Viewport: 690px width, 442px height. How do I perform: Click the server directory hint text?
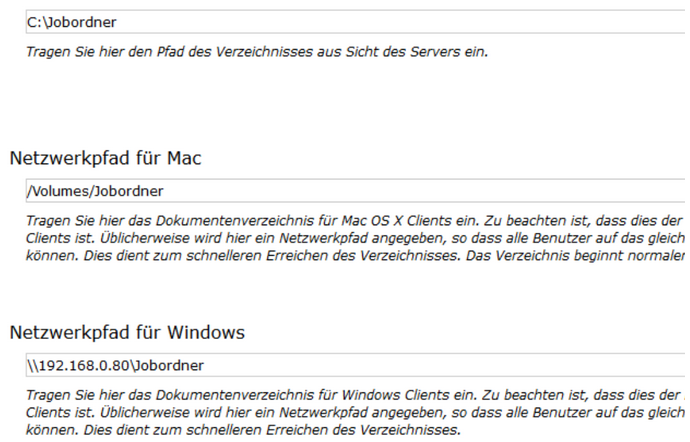(x=257, y=50)
